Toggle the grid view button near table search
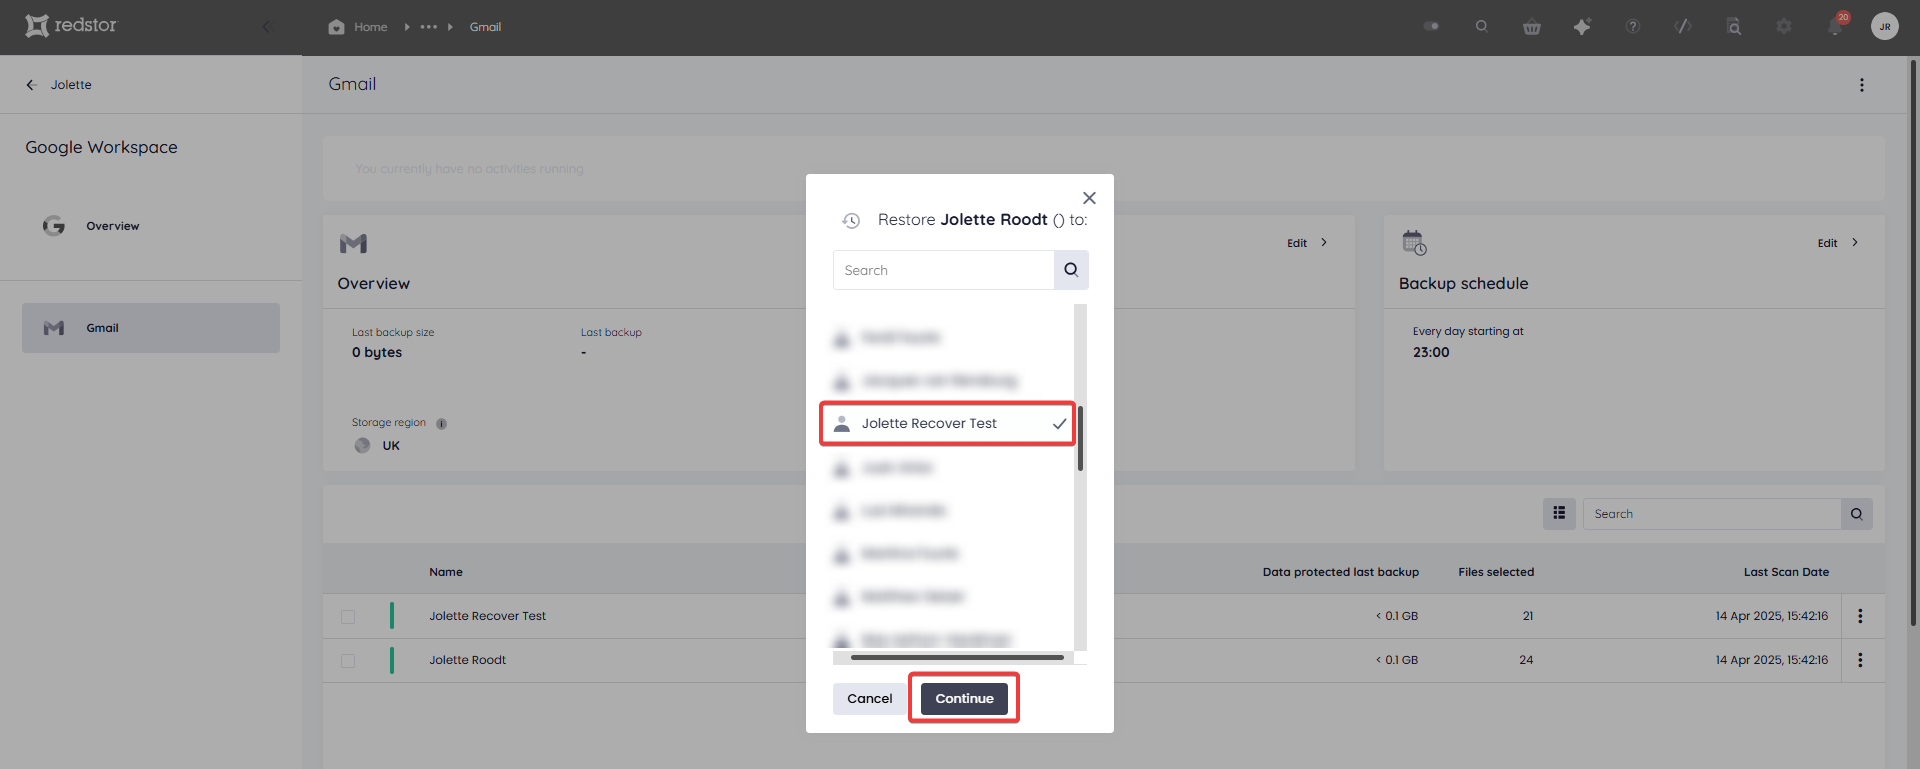This screenshot has height=769, width=1920. (1559, 514)
